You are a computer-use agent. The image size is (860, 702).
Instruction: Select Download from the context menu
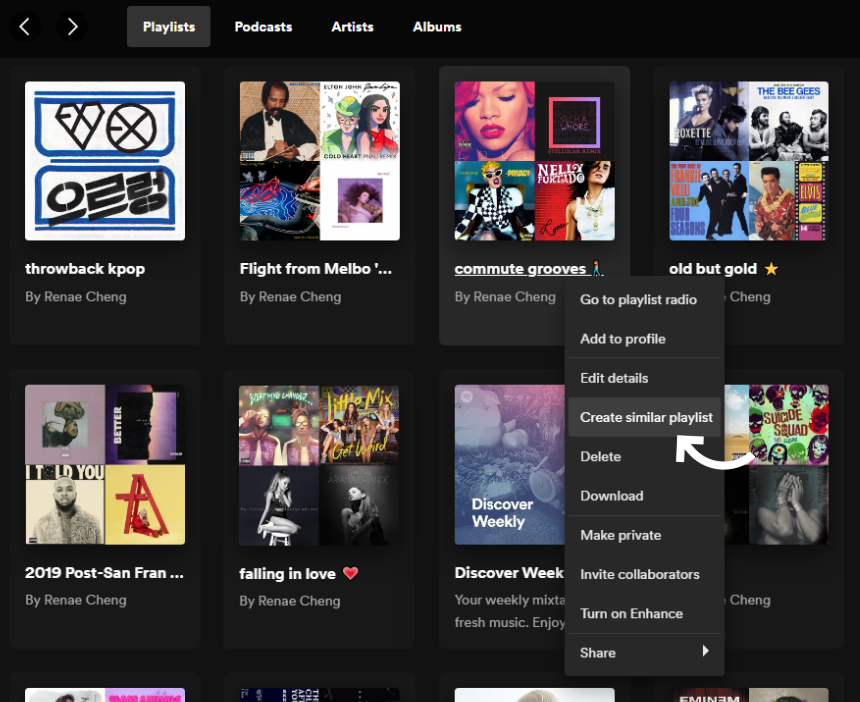[x=611, y=496]
